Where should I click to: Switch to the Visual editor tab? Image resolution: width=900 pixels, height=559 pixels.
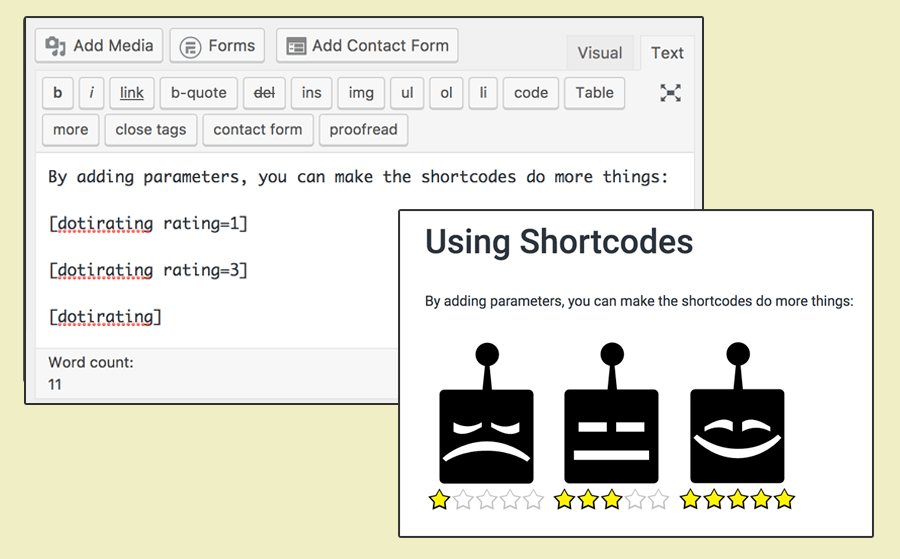tap(599, 53)
